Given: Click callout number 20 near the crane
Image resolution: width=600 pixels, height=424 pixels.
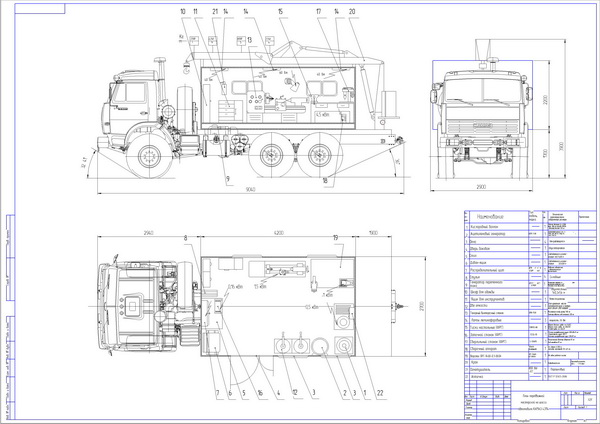Looking at the screenshot, I should point(350,10).
